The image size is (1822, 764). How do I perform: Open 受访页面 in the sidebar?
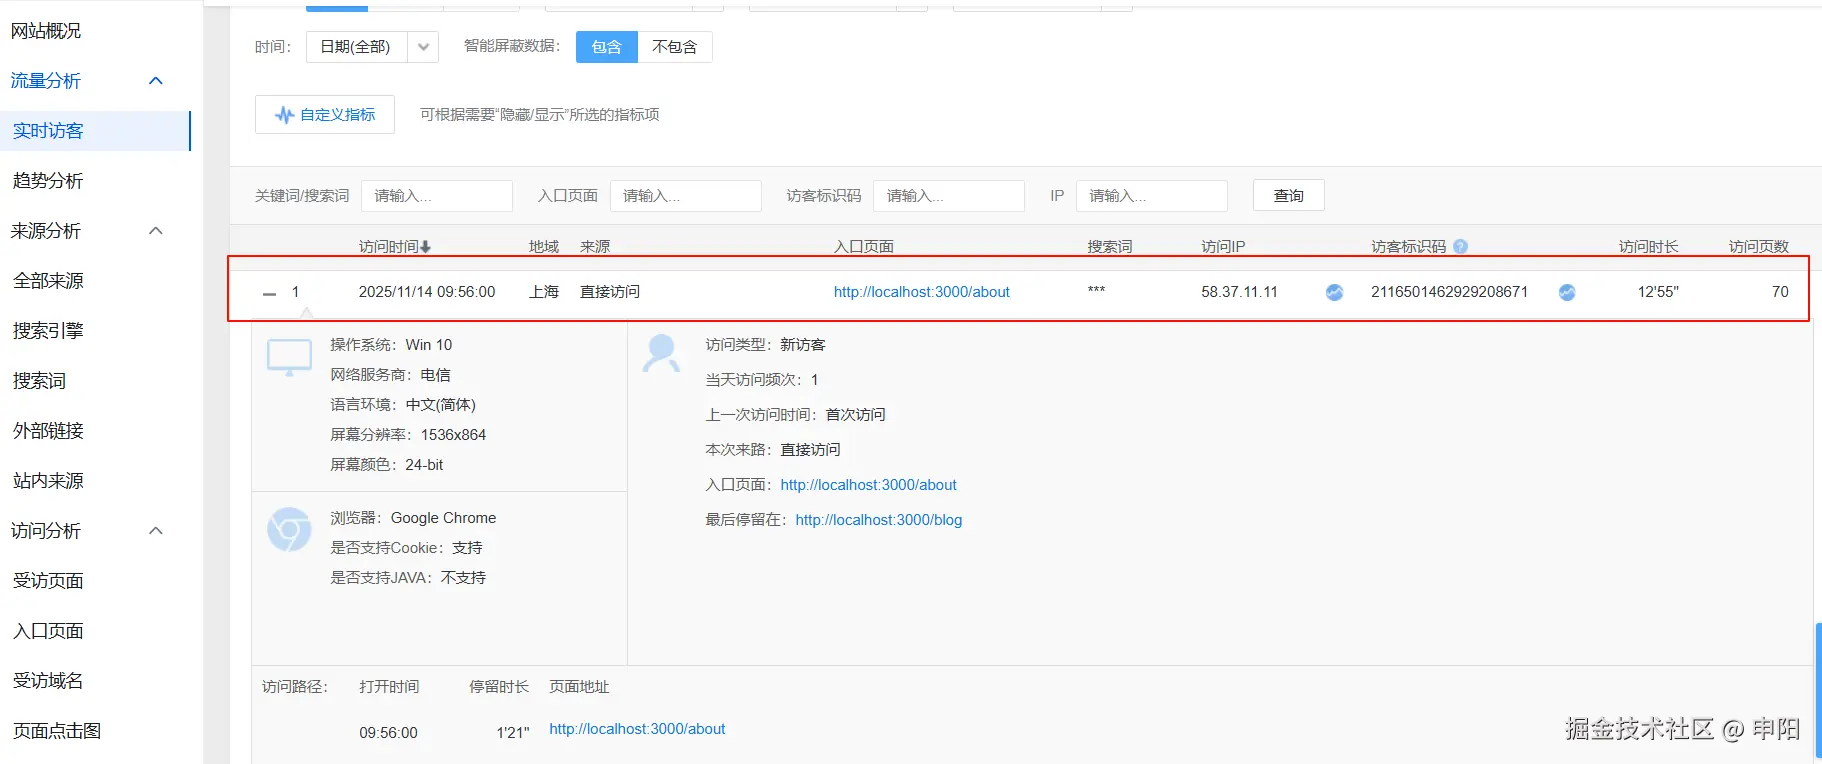(48, 581)
